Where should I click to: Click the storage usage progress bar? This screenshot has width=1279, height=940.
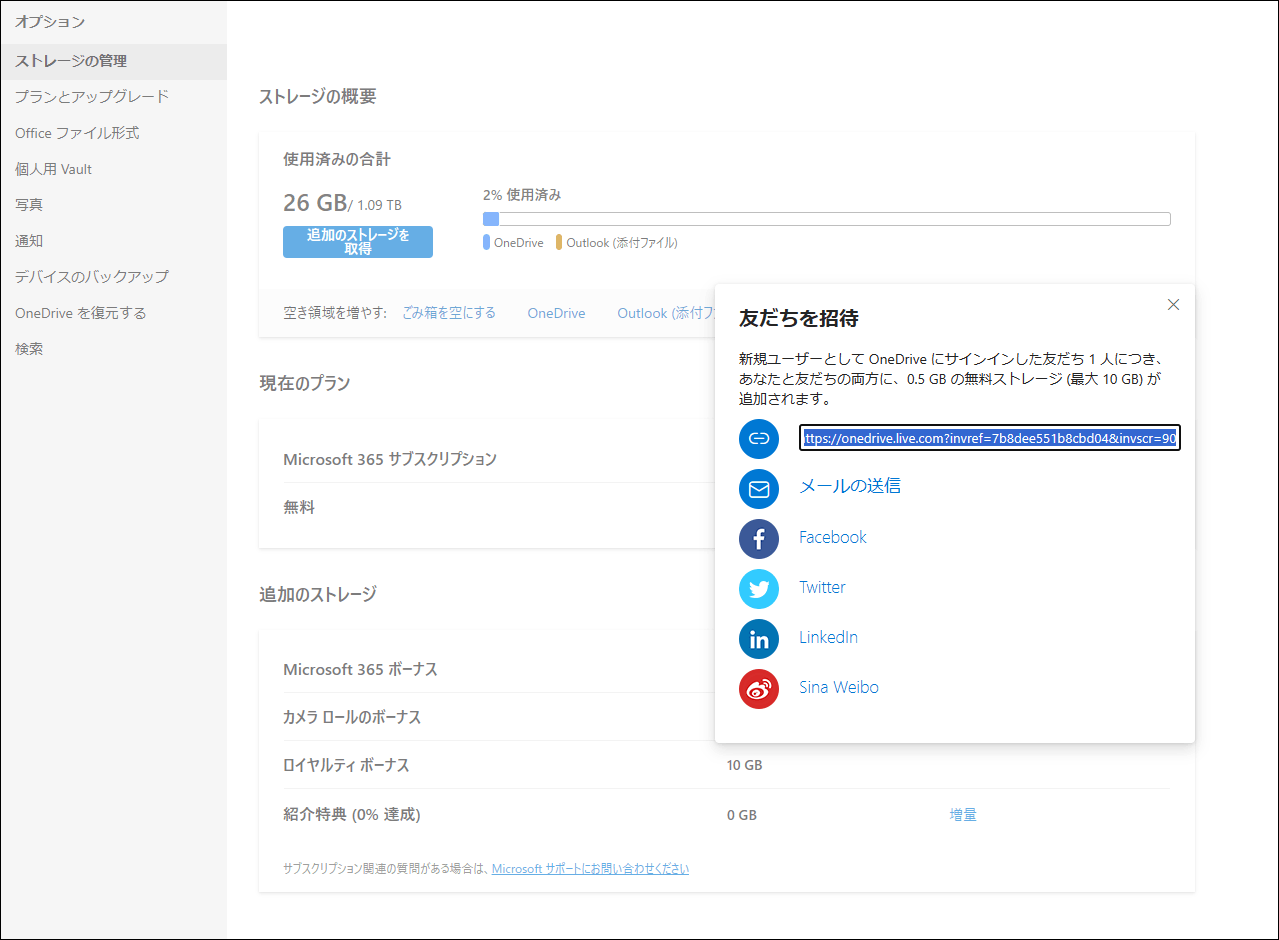(827, 219)
